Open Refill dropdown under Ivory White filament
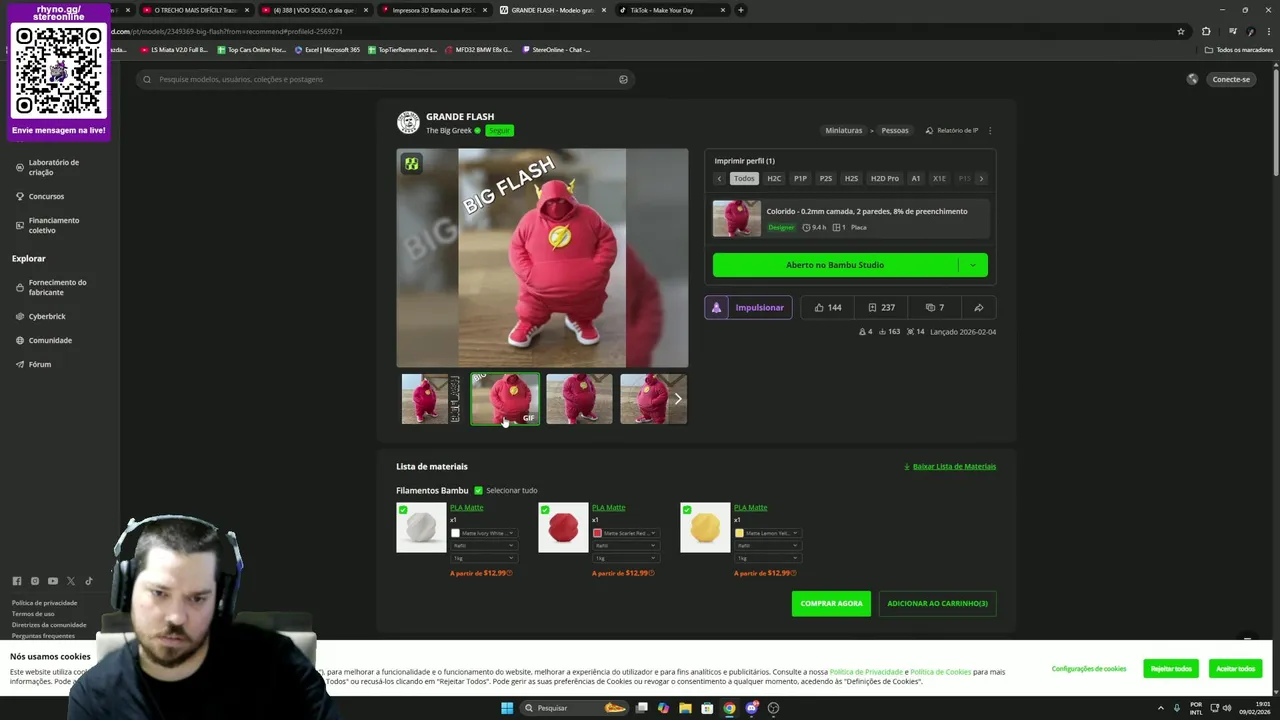This screenshot has width=1280, height=720. tap(484, 546)
